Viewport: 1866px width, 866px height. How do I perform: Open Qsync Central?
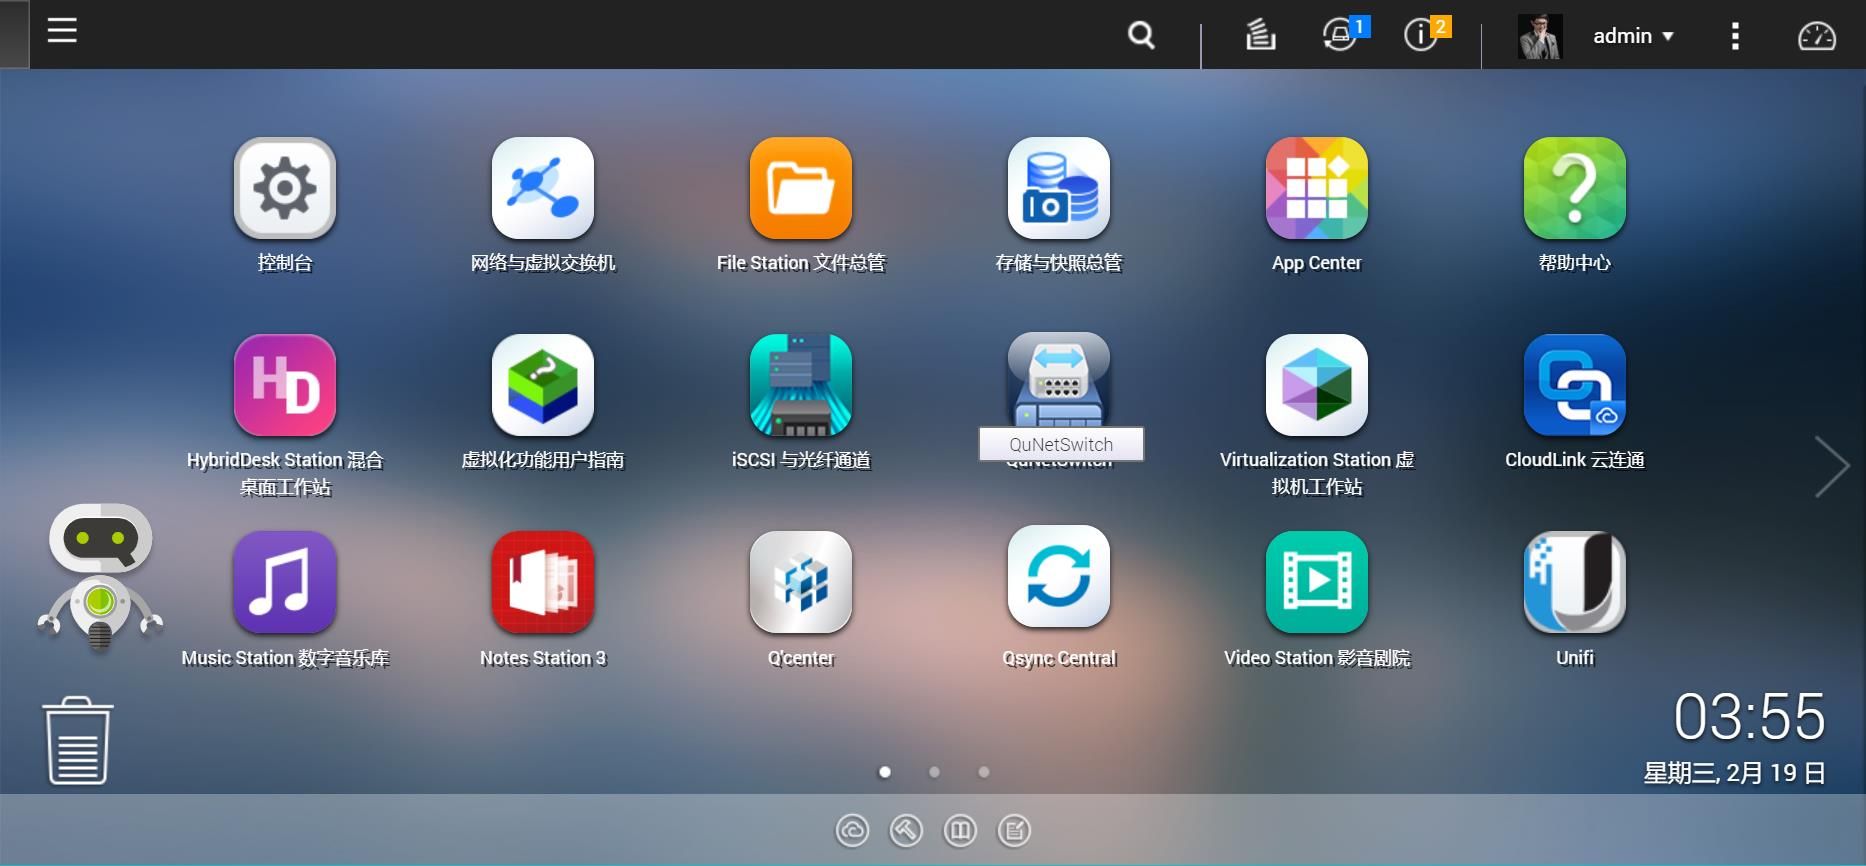[1059, 577]
